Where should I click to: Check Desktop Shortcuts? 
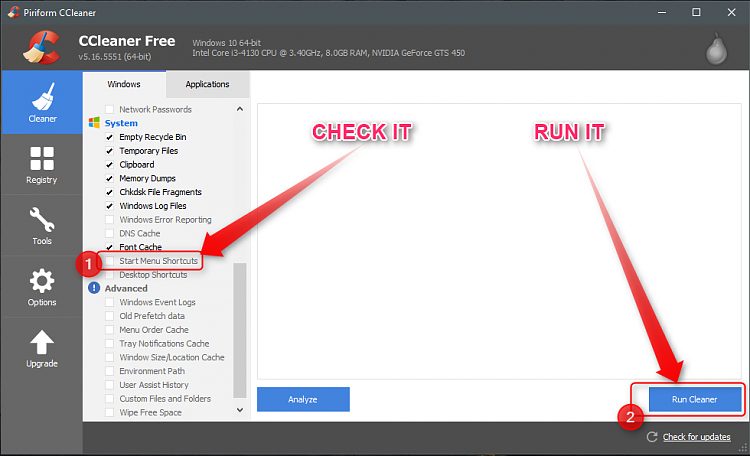(x=110, y=275)
